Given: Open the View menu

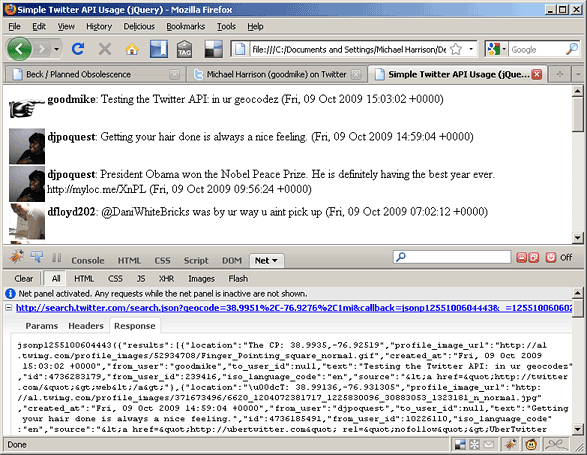Looking at the screenshot, I should [x=66, y=26].
